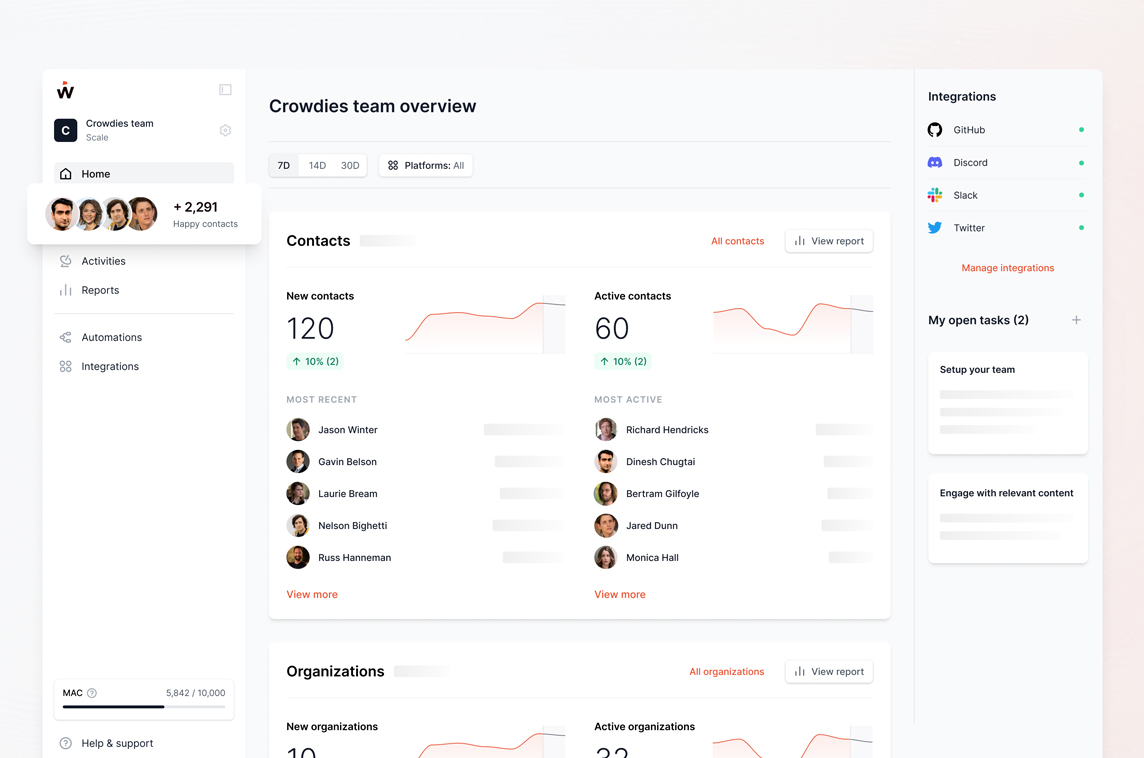Click the Help & support question icon
Screen dimensions: 1144x758
(x=66, y=743)
